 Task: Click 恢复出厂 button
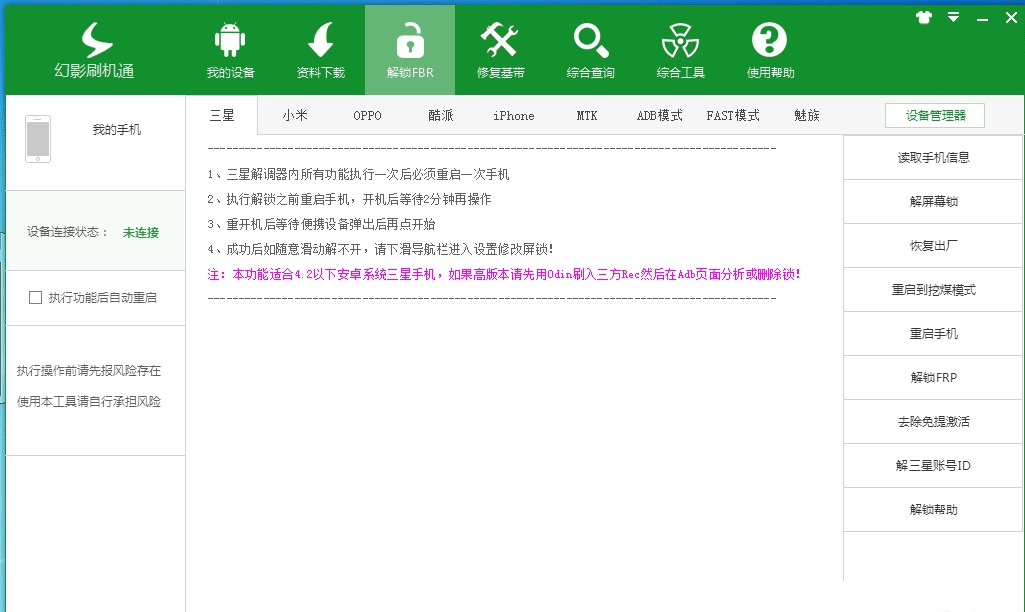tap(933, 245)
